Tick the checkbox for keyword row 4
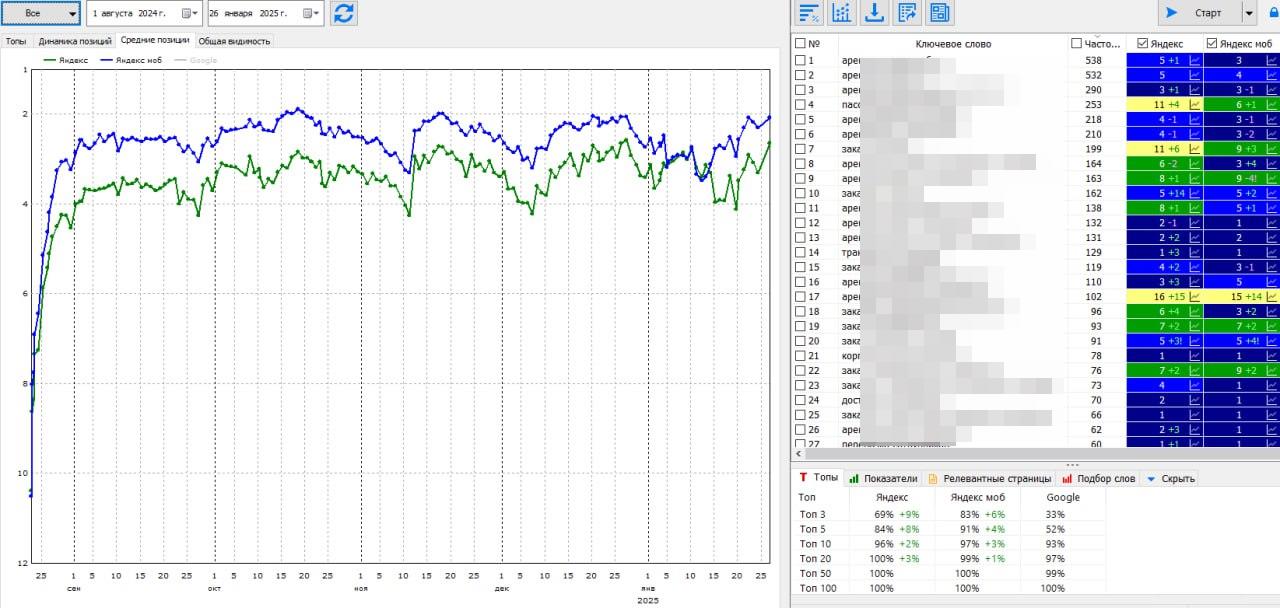The image size is (1280, 608). coord(800,104)
